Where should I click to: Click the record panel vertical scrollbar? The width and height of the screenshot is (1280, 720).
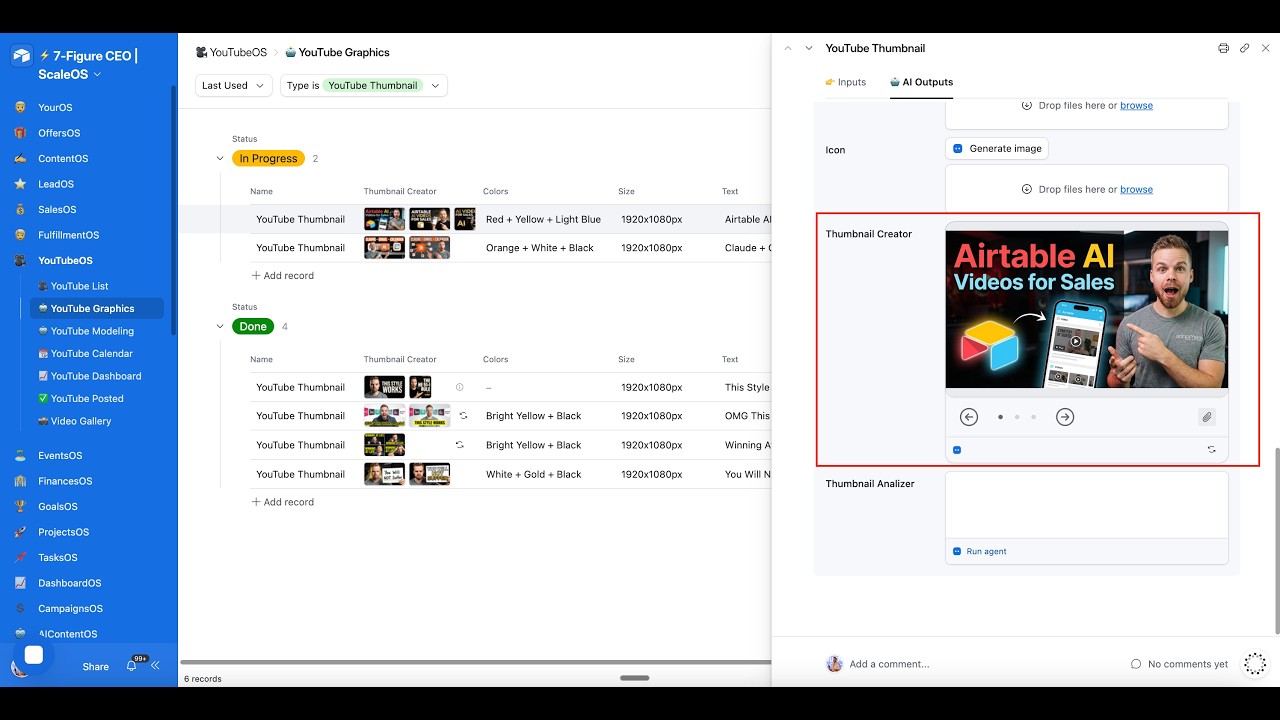click(1276, 540)
